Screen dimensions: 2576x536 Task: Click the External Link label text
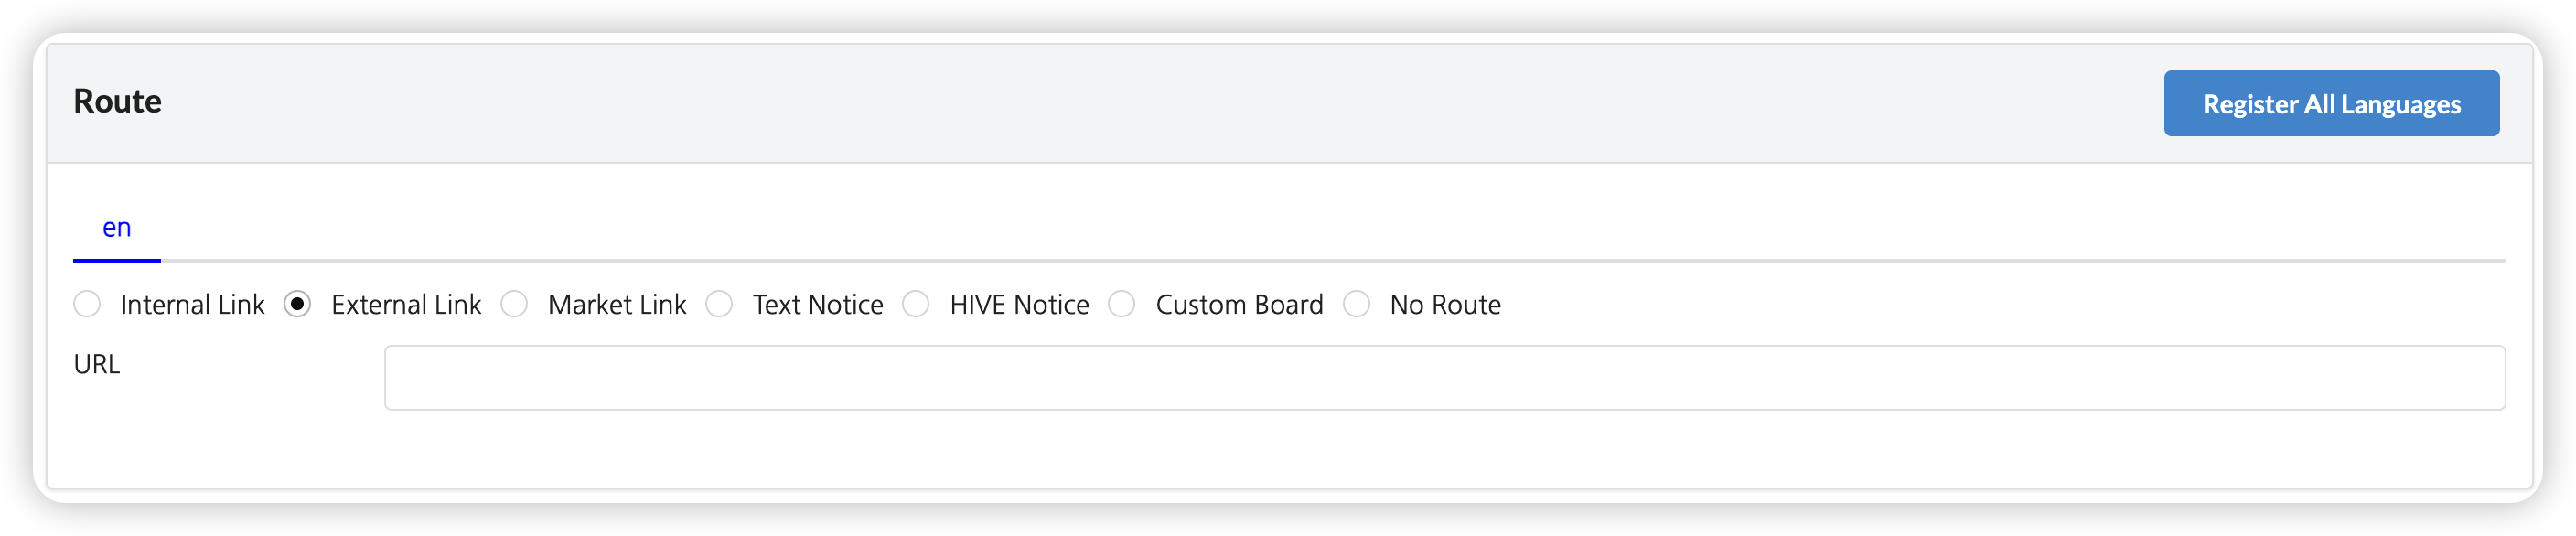pyautogui.click(x=406, y=305)
